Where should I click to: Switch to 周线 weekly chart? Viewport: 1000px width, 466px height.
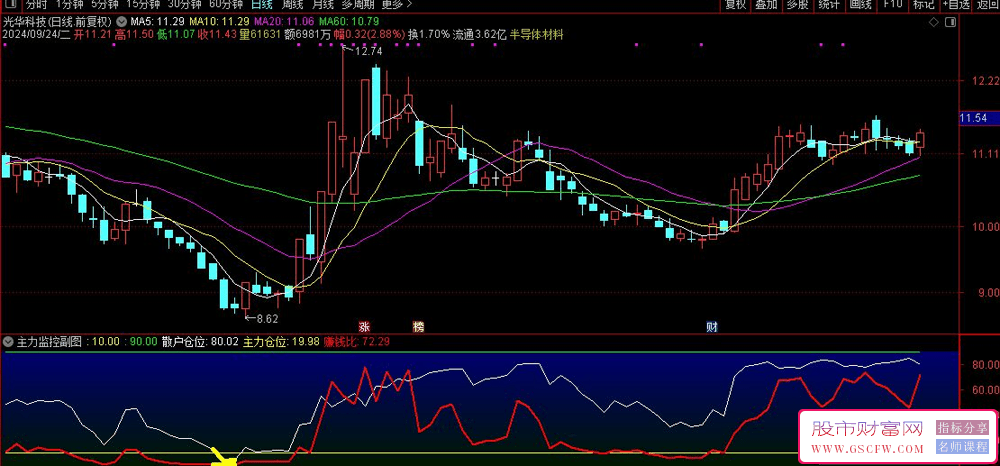point(295,5)
